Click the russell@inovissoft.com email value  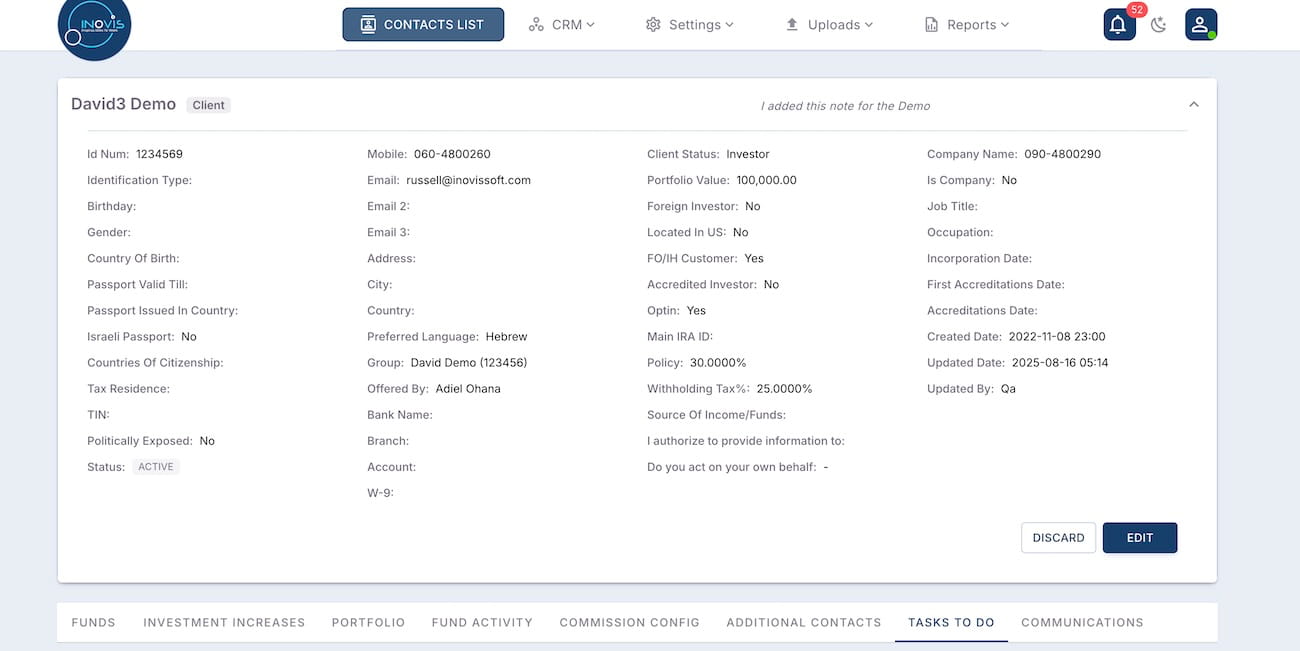click(468, 181)
